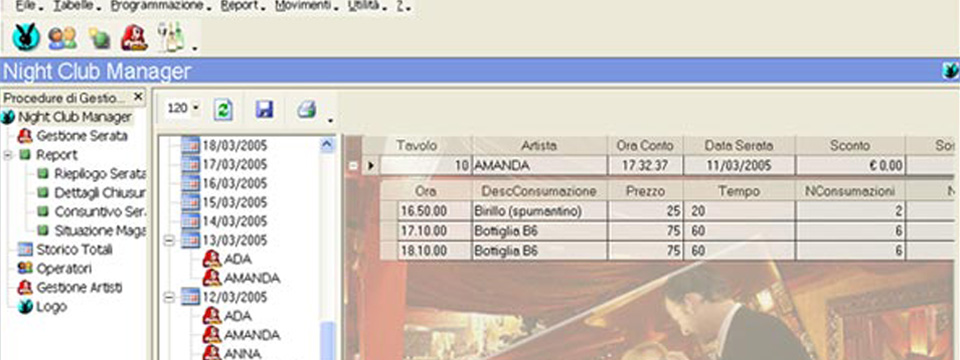Open the Tabelle menu

coord(76,6)
